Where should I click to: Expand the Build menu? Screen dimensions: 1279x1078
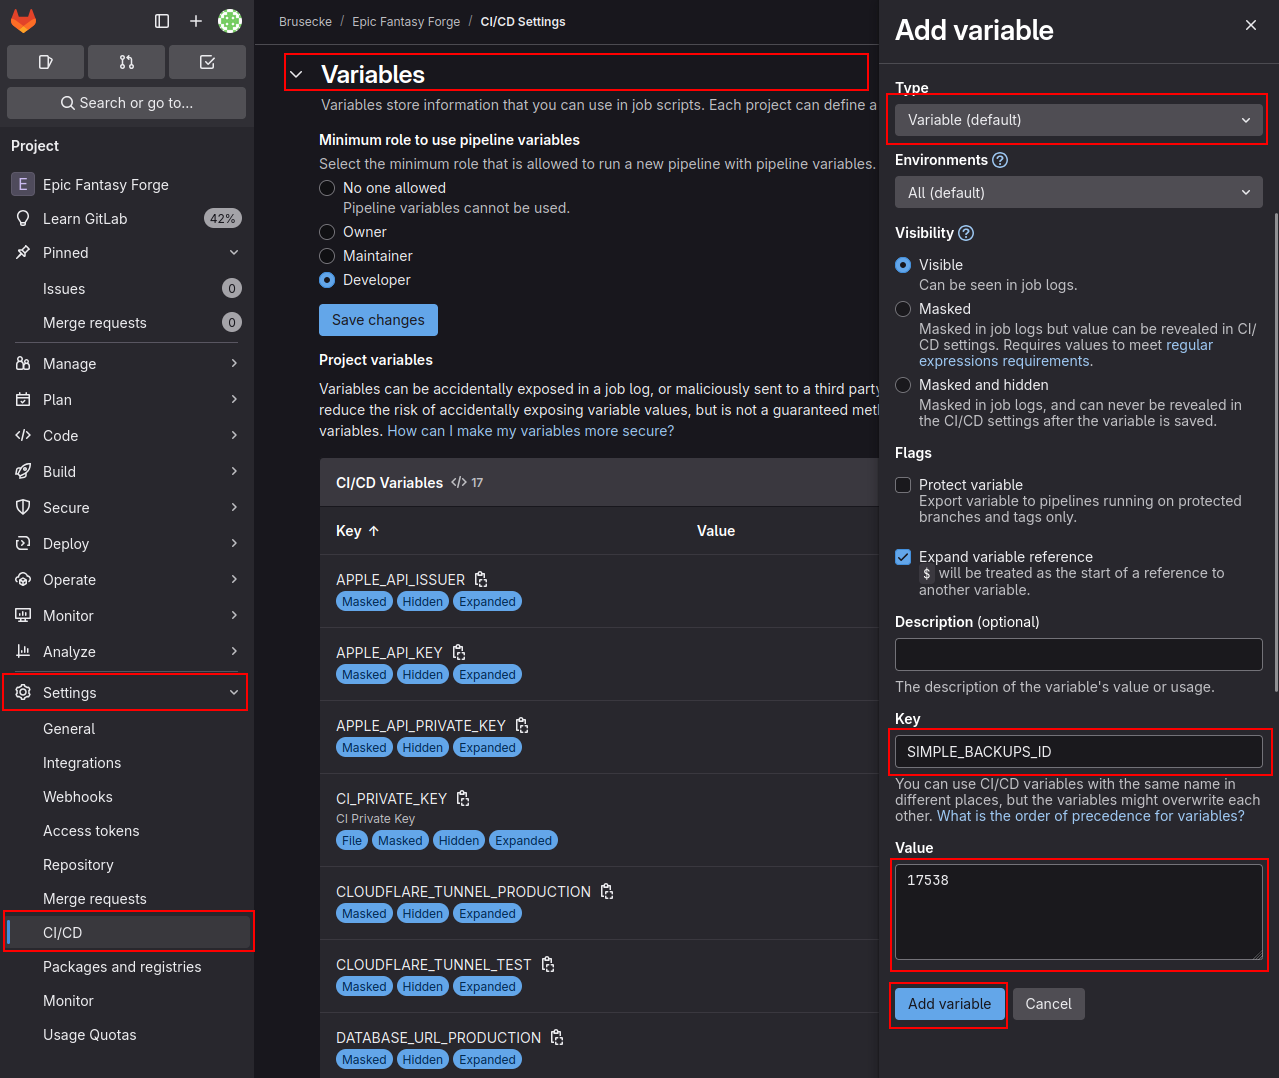pyautogui.click(x=125, y=472)
